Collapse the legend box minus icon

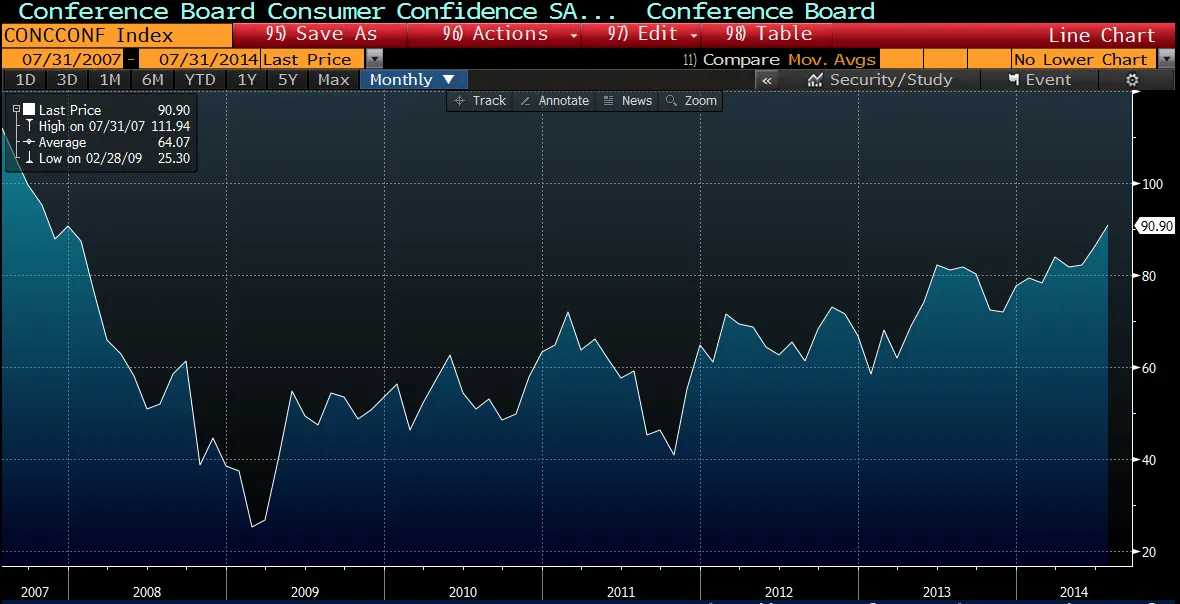point(17,110)
